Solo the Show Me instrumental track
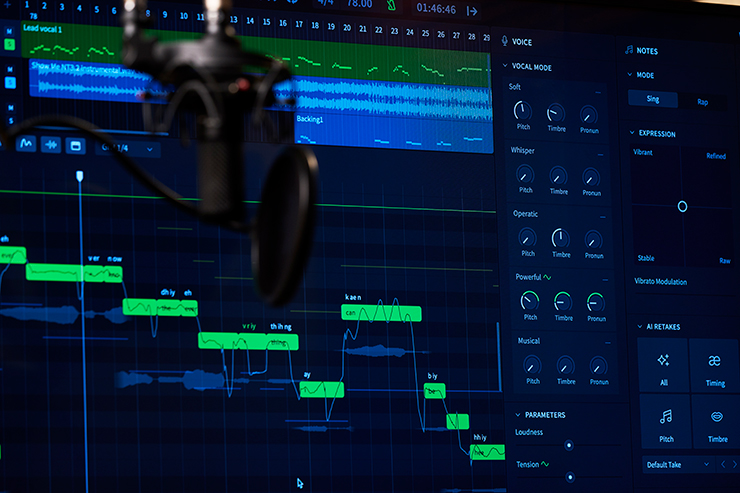 point(10,82)
